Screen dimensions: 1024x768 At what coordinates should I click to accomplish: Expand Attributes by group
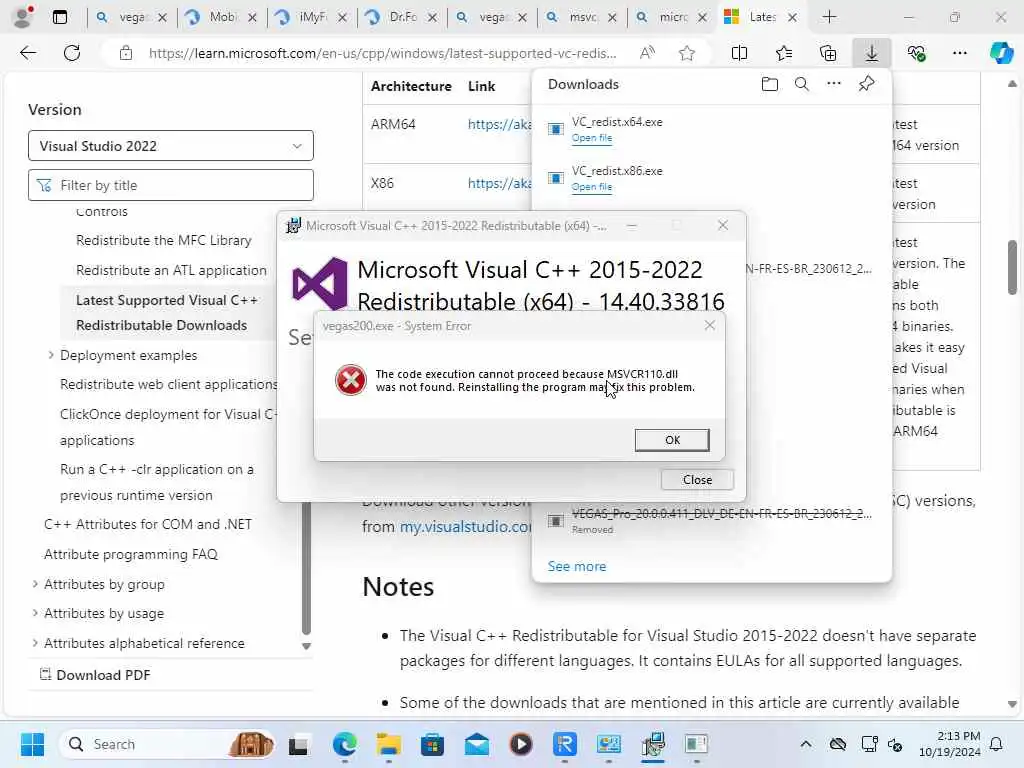coord(35,584)
